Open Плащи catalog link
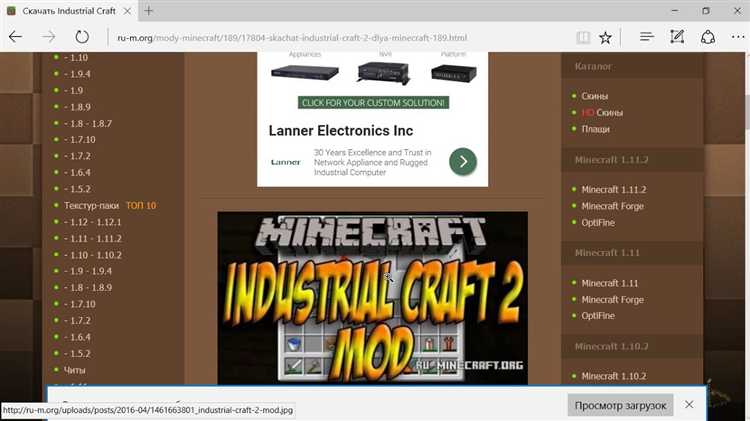The width and height of the screenshot is (750, 421). click(x=596, y=129)
